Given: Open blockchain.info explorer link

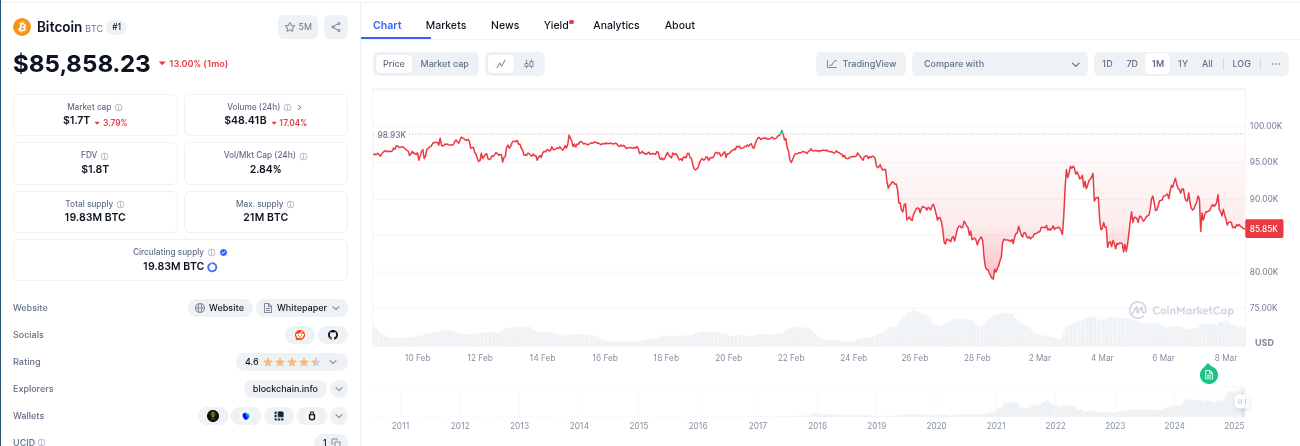Looking at the screenshot, I should click(285, 389).
